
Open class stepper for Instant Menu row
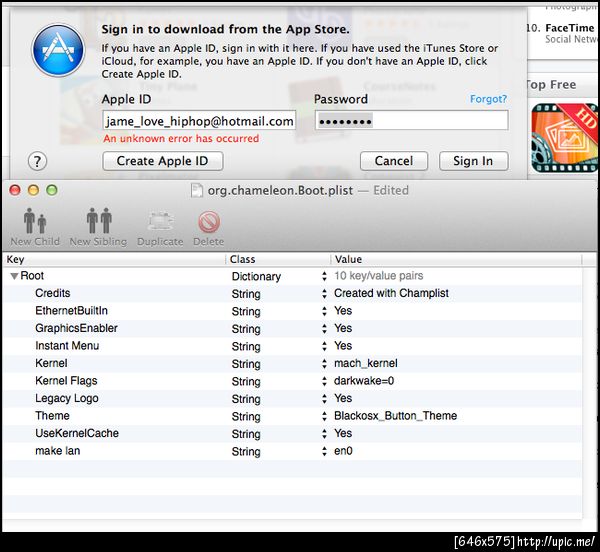(x=324, y=347)
